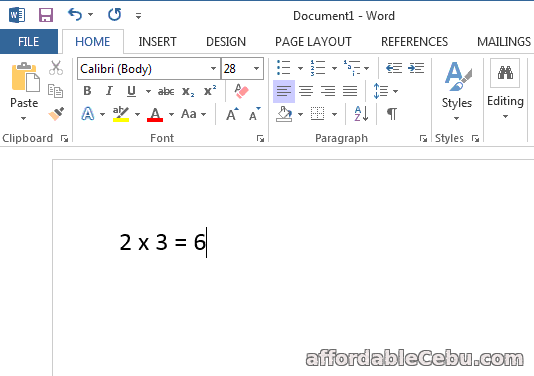The image size is (534, 376).
Task: Apply numbered list
Action: tap(317, 68)
